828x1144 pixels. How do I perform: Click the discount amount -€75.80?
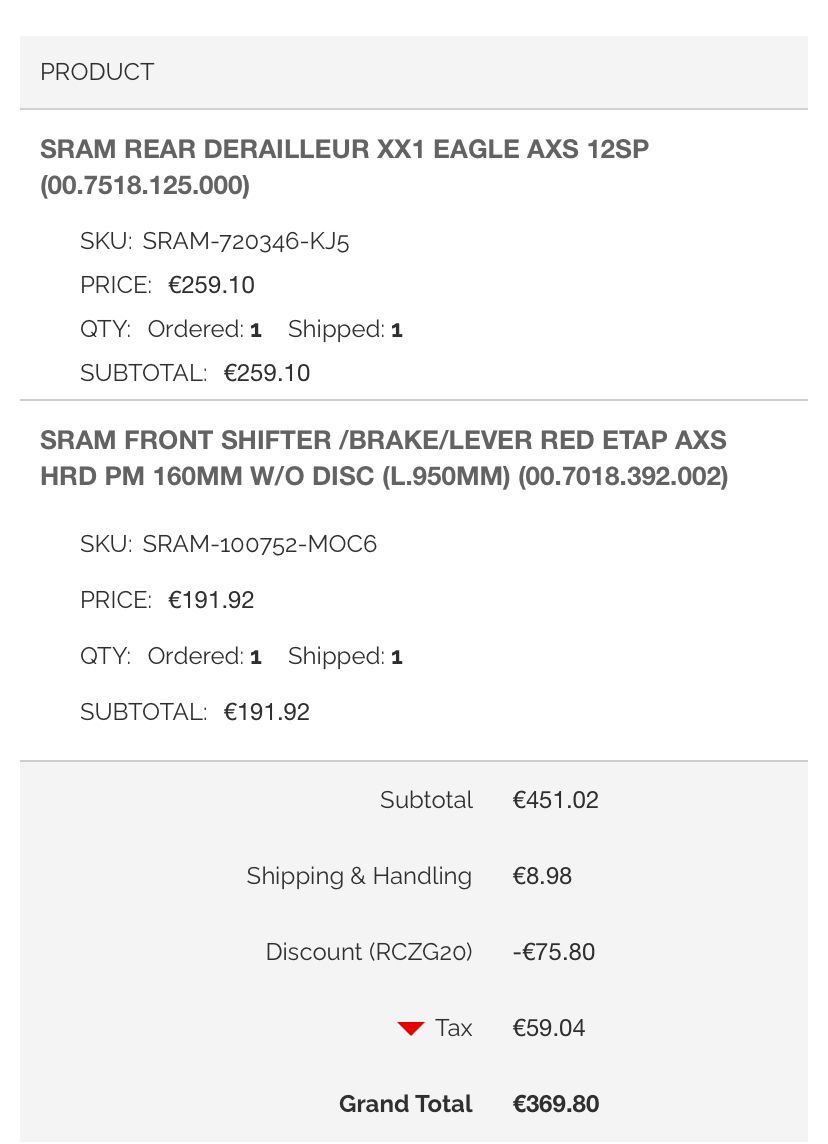tap(554, 953)
